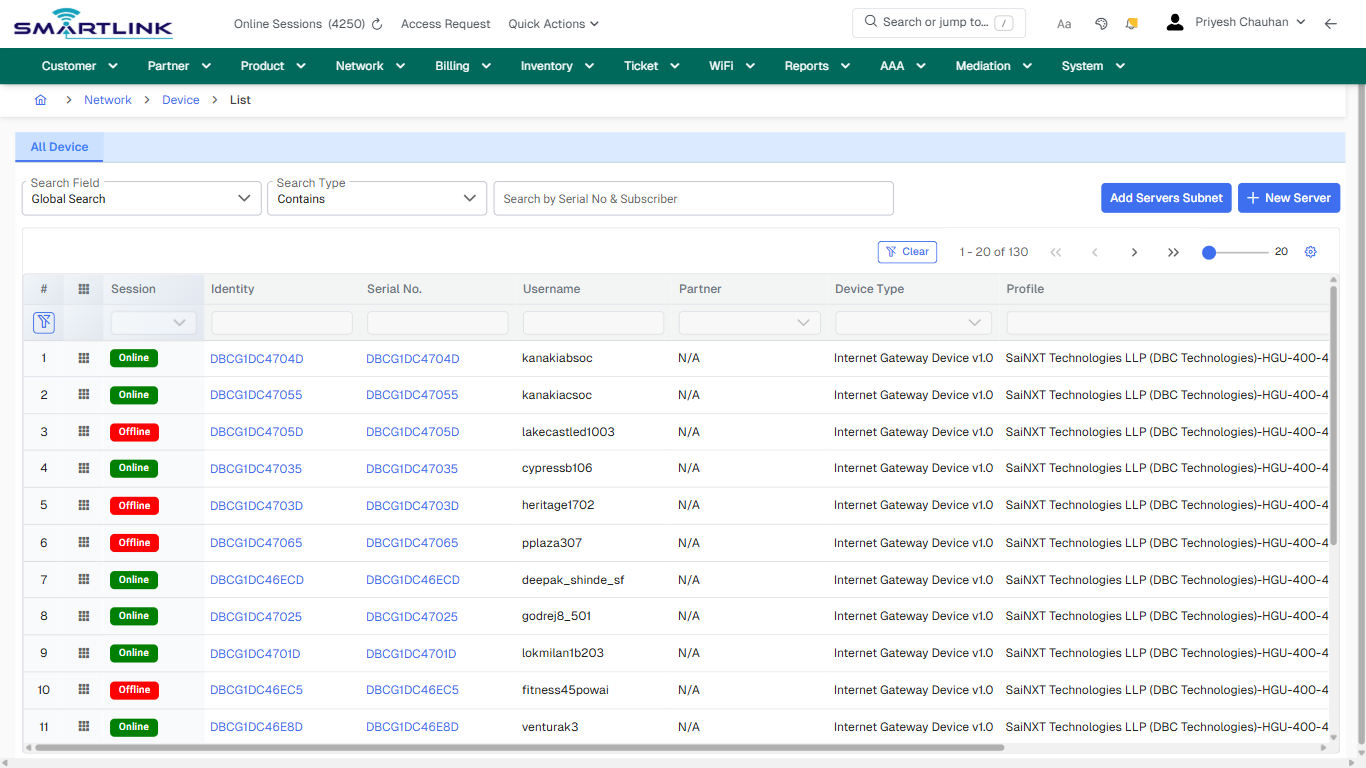The image size is (1366, 768).
Task: Click the Online badge on row 2
Action: pos(133,394)
